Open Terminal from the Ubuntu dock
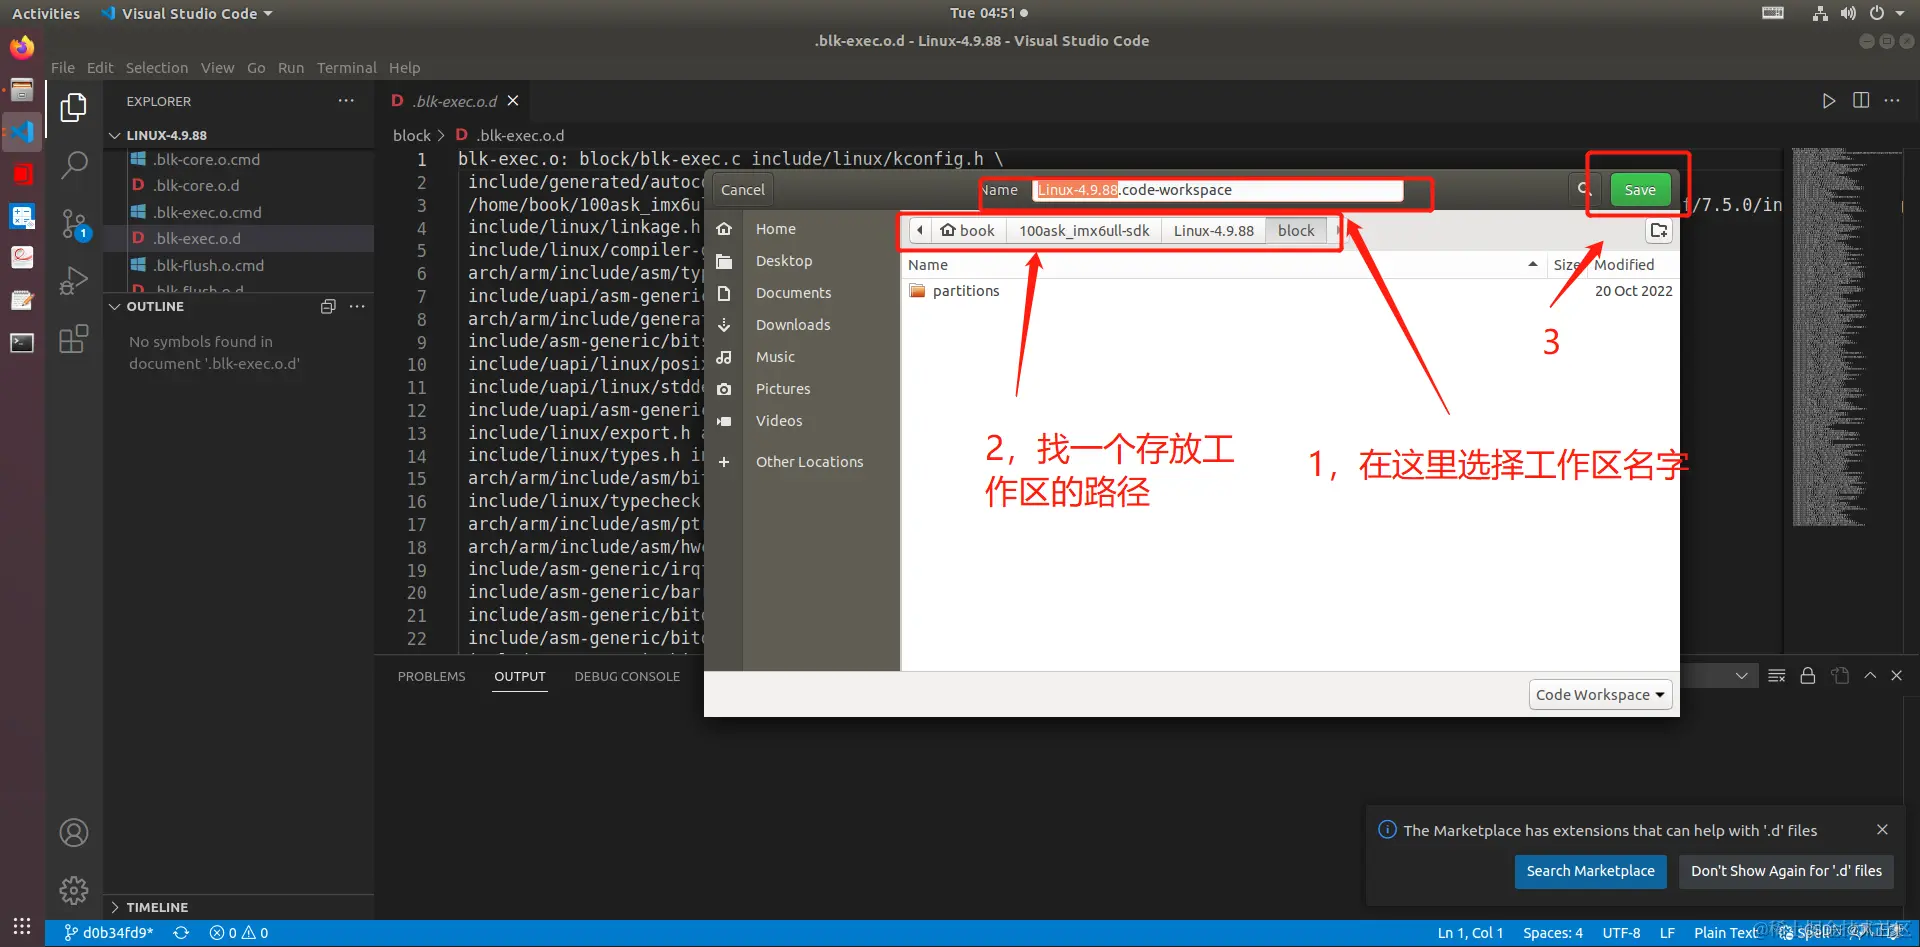 tap(22, 343)
